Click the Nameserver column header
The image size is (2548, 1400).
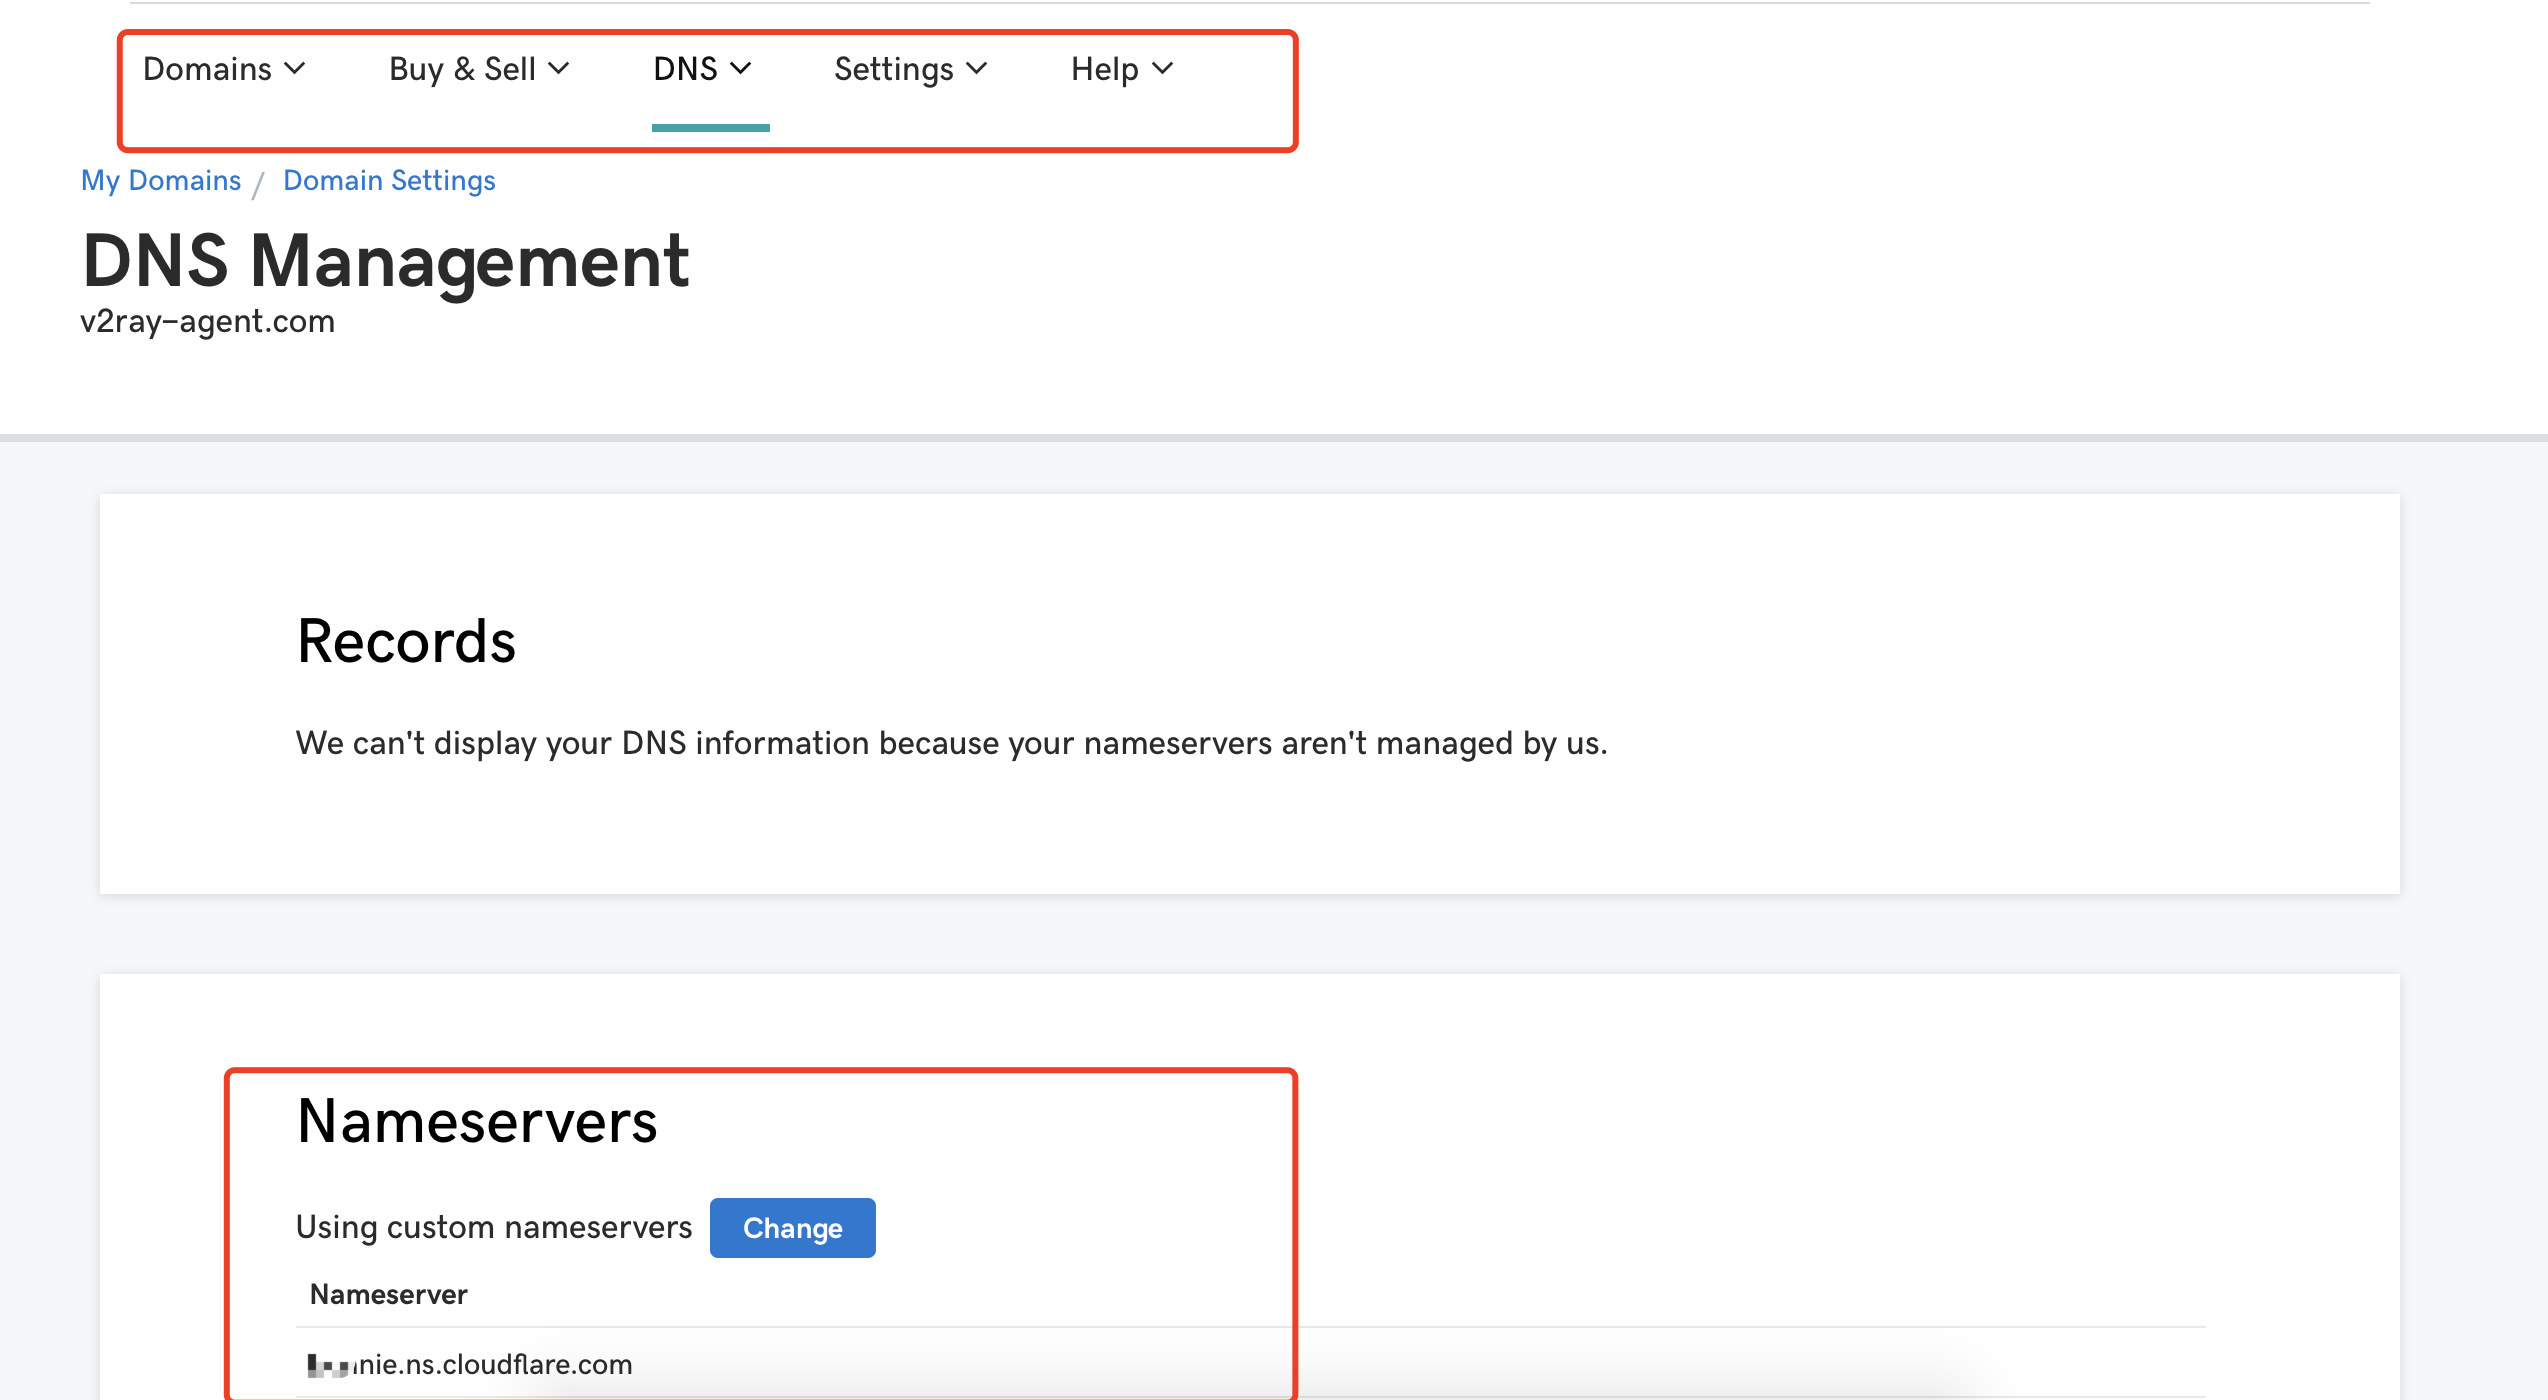click(x=388, y=1294)
